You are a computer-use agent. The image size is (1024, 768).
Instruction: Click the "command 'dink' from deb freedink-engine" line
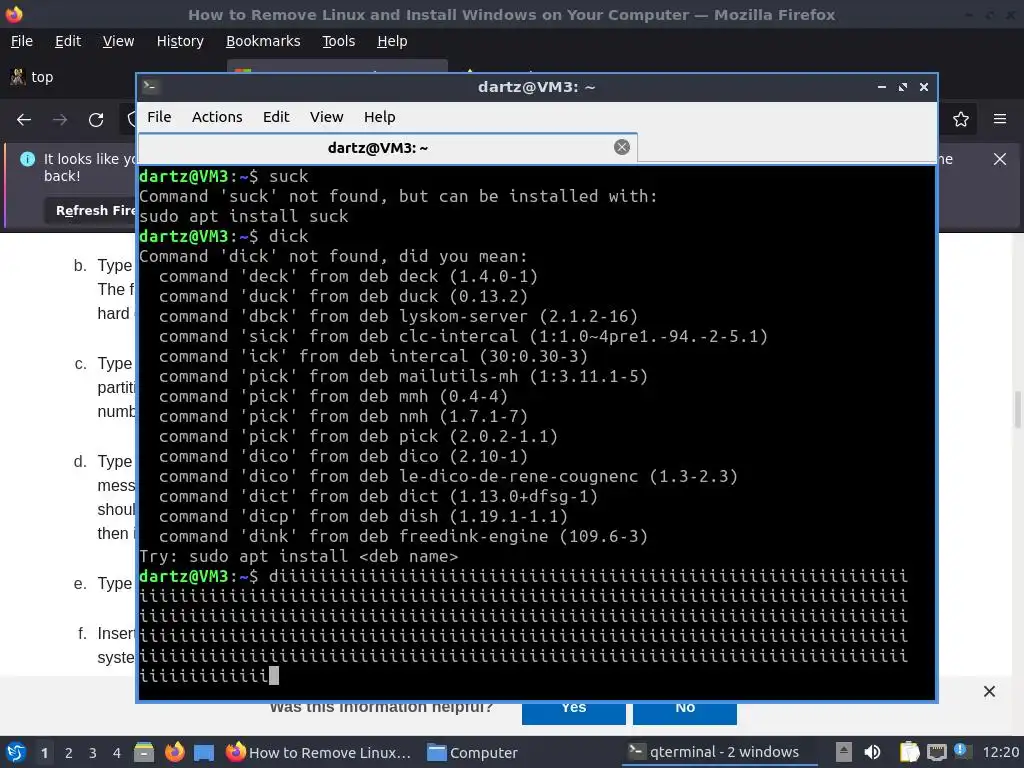[x=403, y=536]
